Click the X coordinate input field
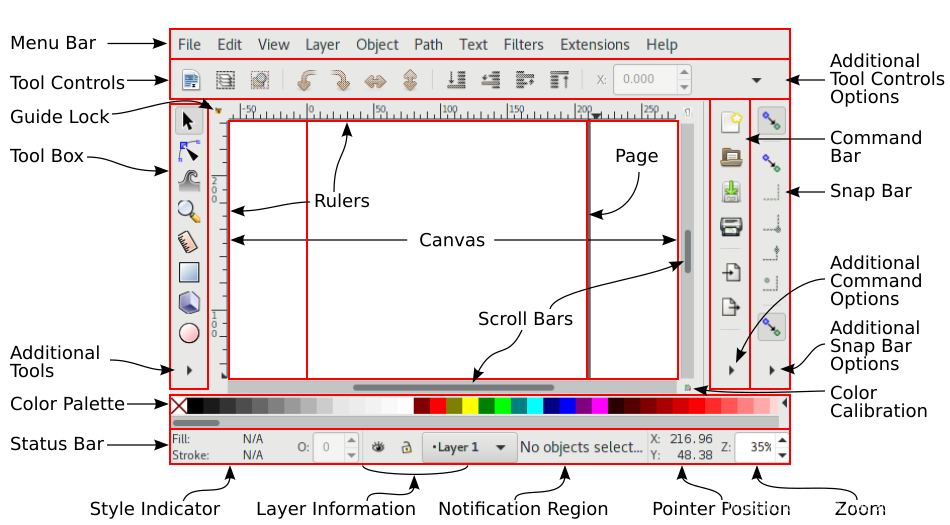This screenshot has height=525, width=950. point(645,79)
